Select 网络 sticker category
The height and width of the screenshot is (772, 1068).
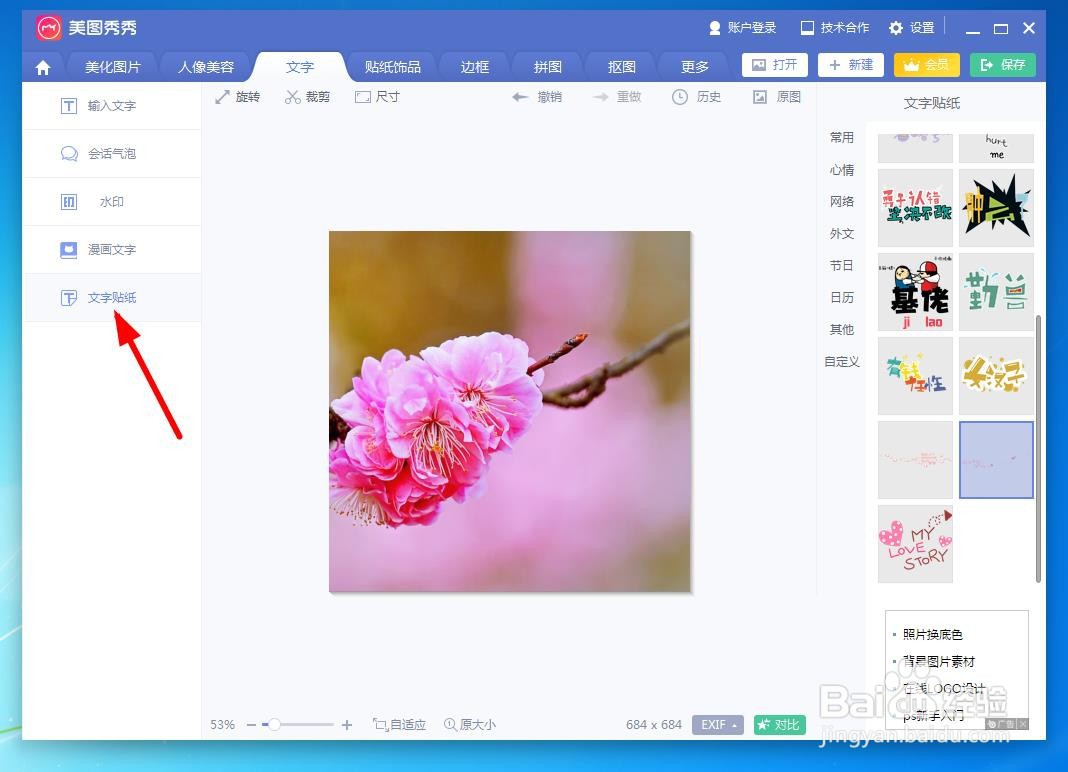[842, 202]
